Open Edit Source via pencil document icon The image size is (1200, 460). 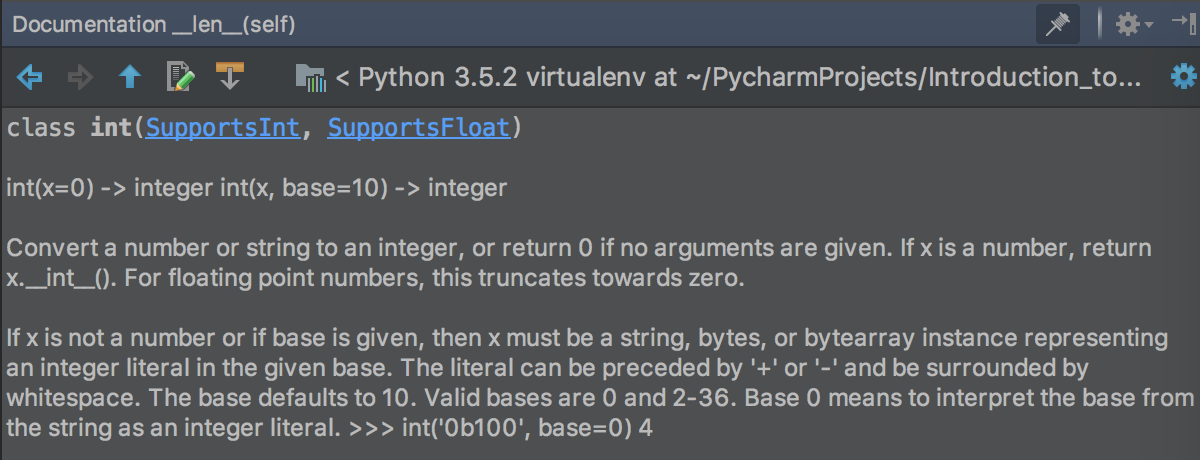click(x=181, y=77)
